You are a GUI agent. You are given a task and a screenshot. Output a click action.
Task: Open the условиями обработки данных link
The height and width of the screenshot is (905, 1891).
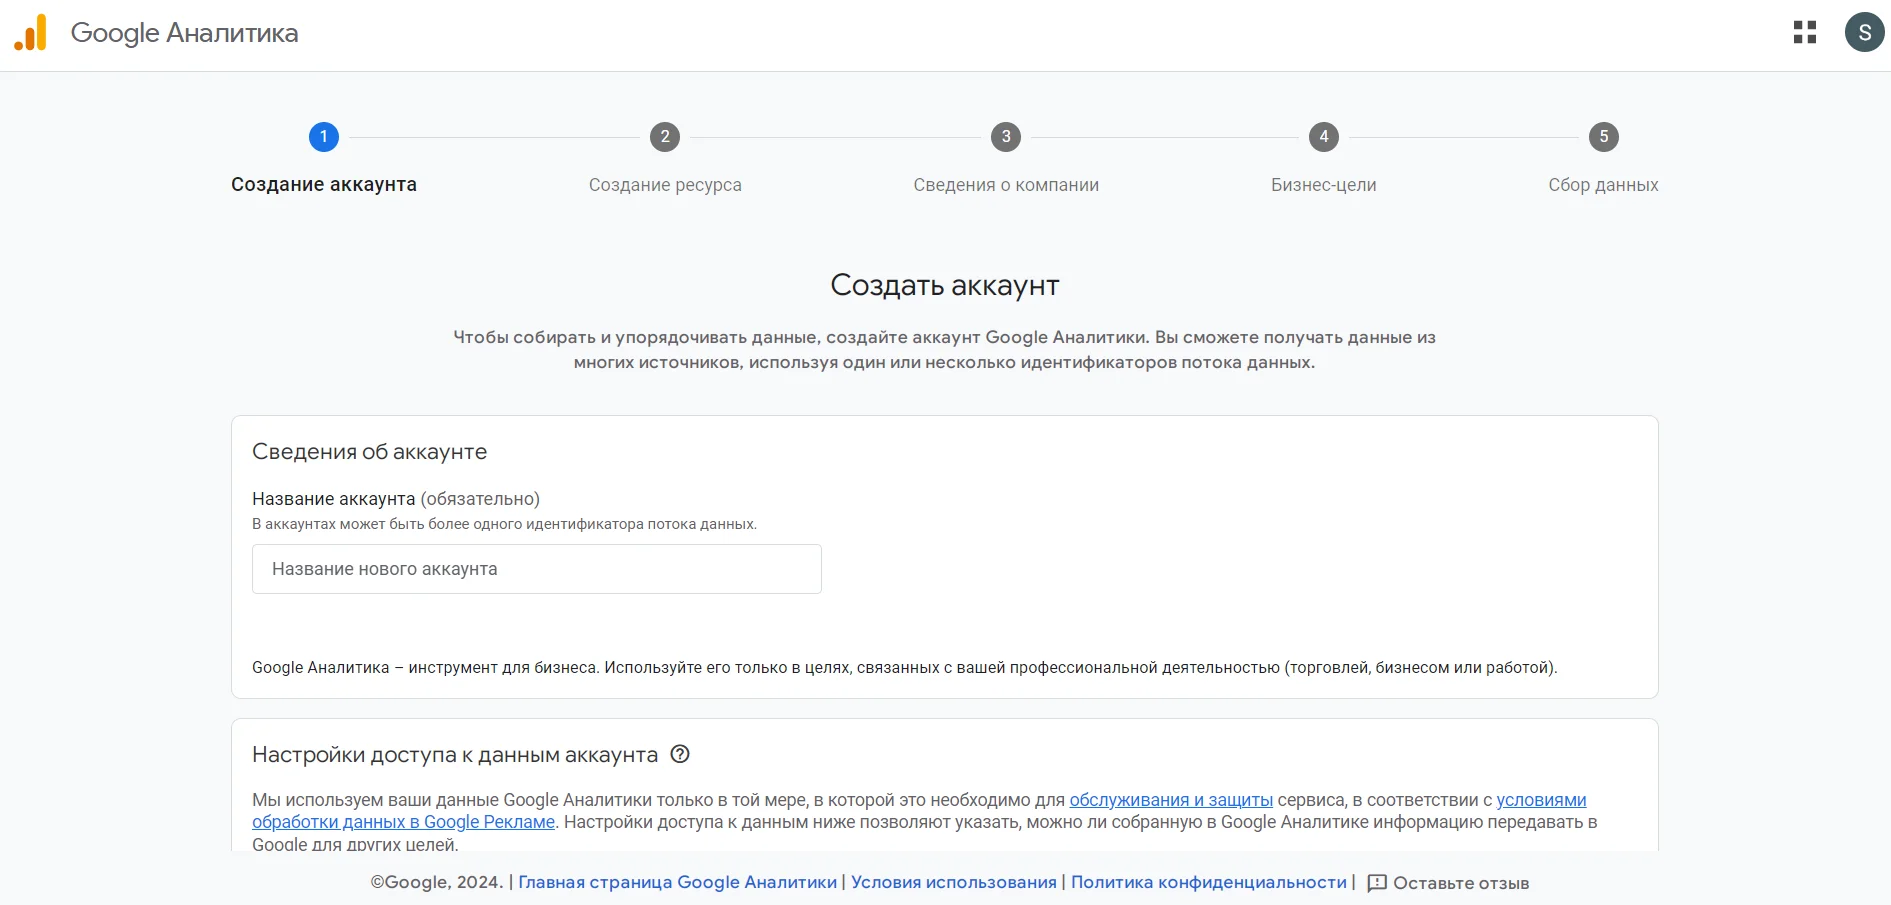[1541, 800]
